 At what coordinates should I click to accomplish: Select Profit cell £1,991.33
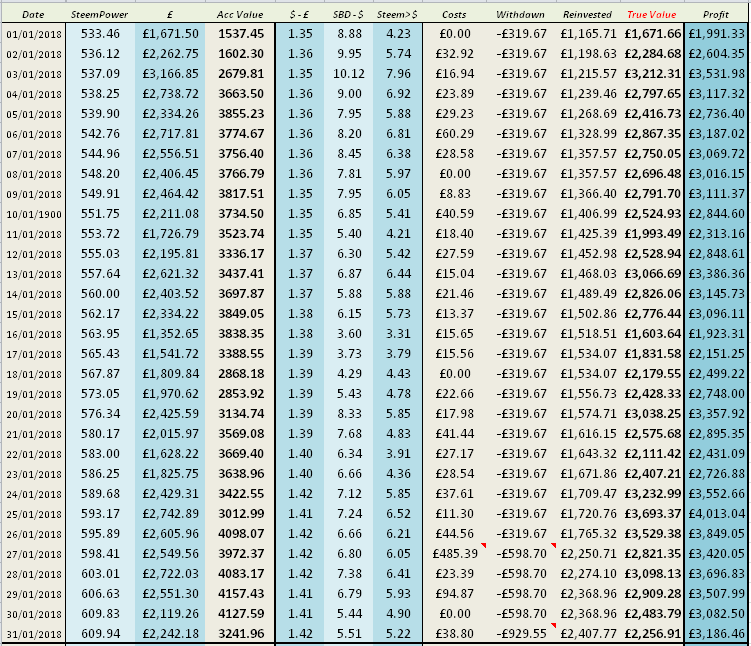pos(717,34)
